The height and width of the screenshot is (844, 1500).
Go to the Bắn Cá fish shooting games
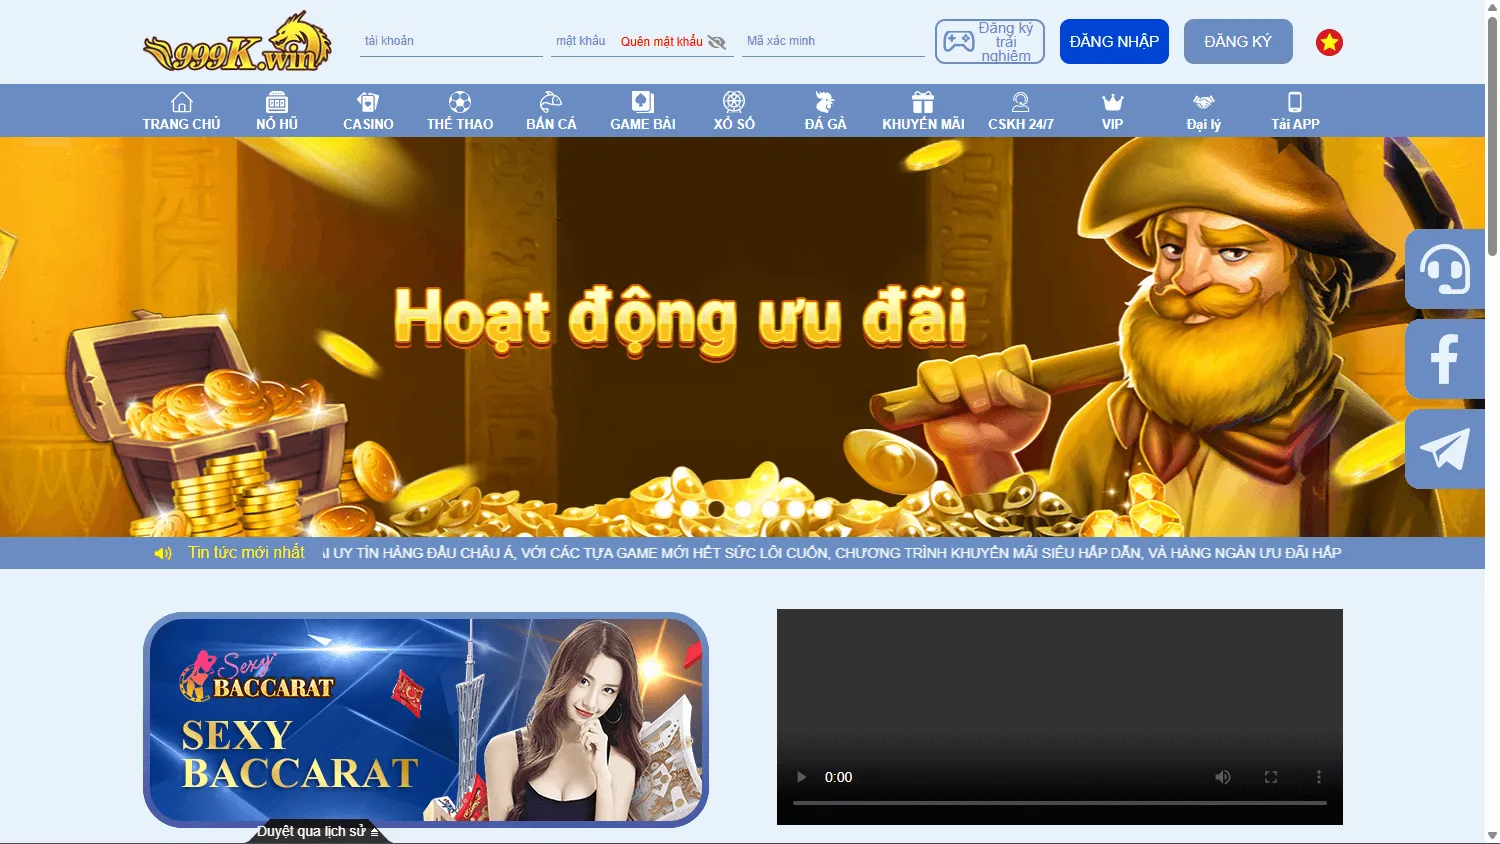pyautogui.click(x=550, y=110)
